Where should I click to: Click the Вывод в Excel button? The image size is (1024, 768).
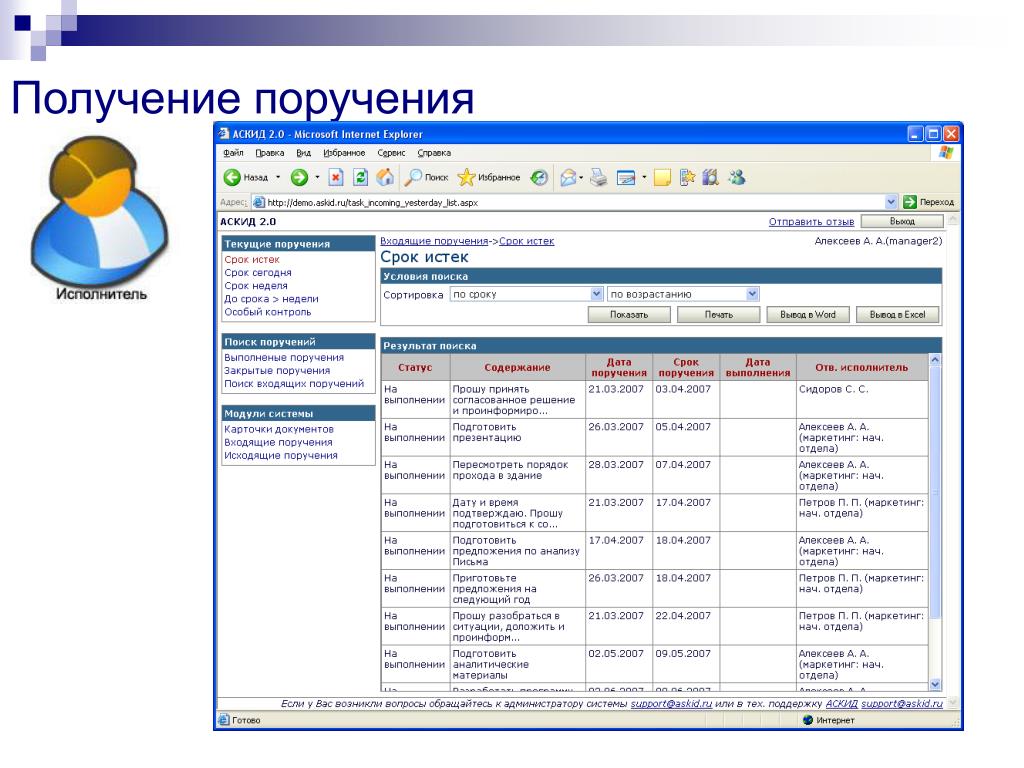(897, 315)
